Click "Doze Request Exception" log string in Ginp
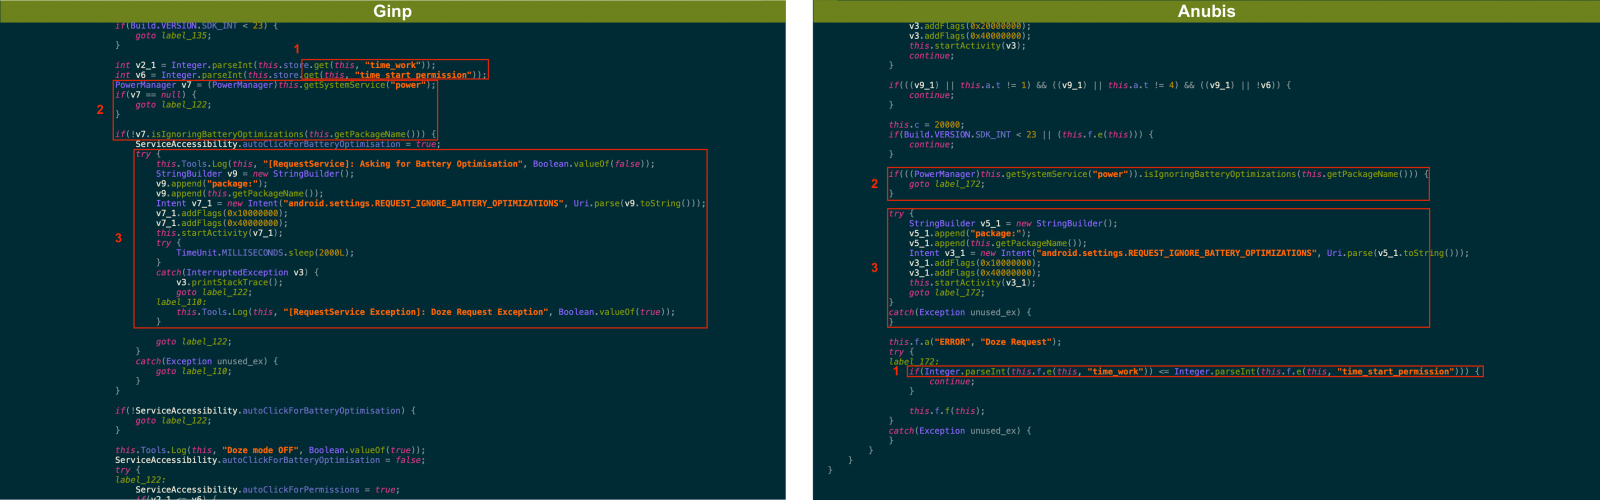 [x=416, y=312]
